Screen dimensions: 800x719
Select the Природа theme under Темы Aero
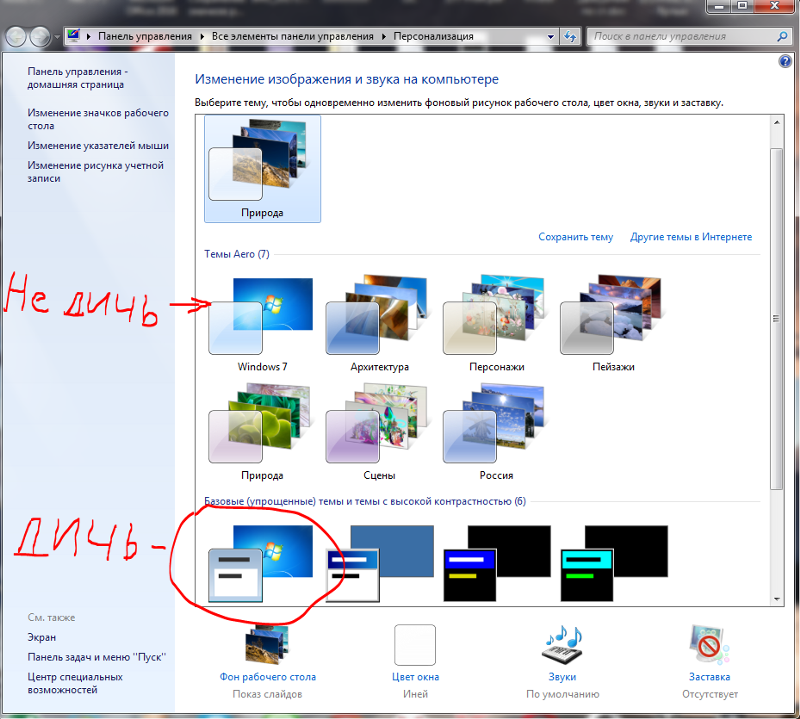coord(262,432)
